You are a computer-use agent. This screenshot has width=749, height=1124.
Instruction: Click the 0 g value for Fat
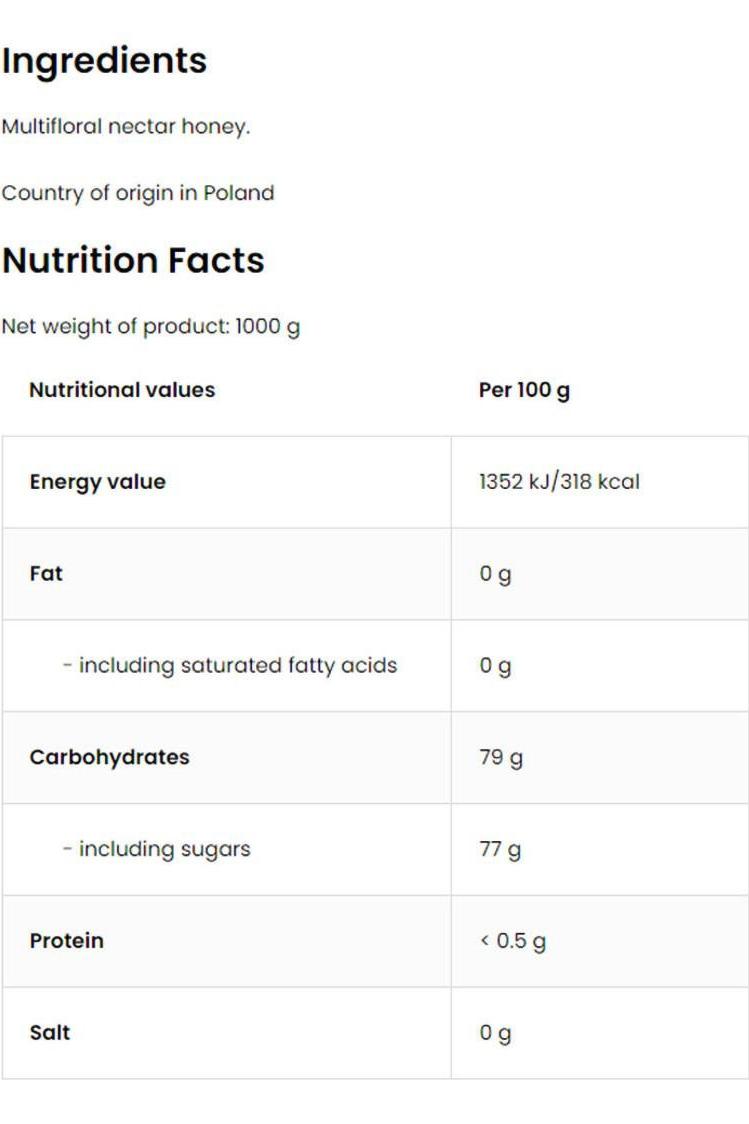pos(495,574)
